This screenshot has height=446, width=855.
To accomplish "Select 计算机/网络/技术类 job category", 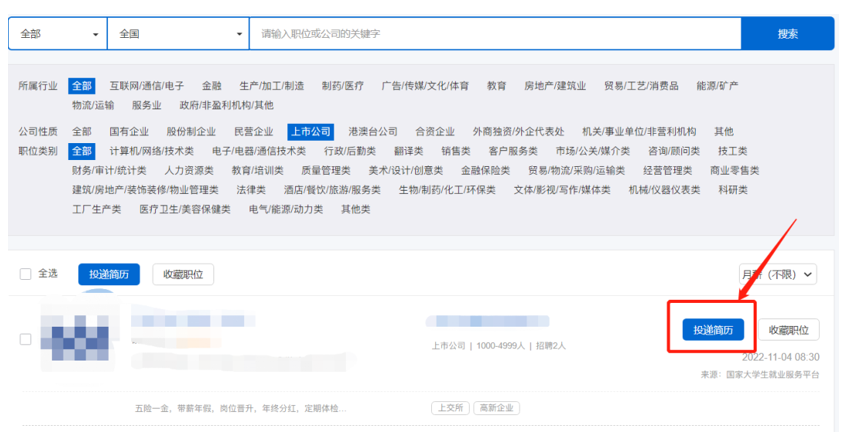I will (152, 151).
